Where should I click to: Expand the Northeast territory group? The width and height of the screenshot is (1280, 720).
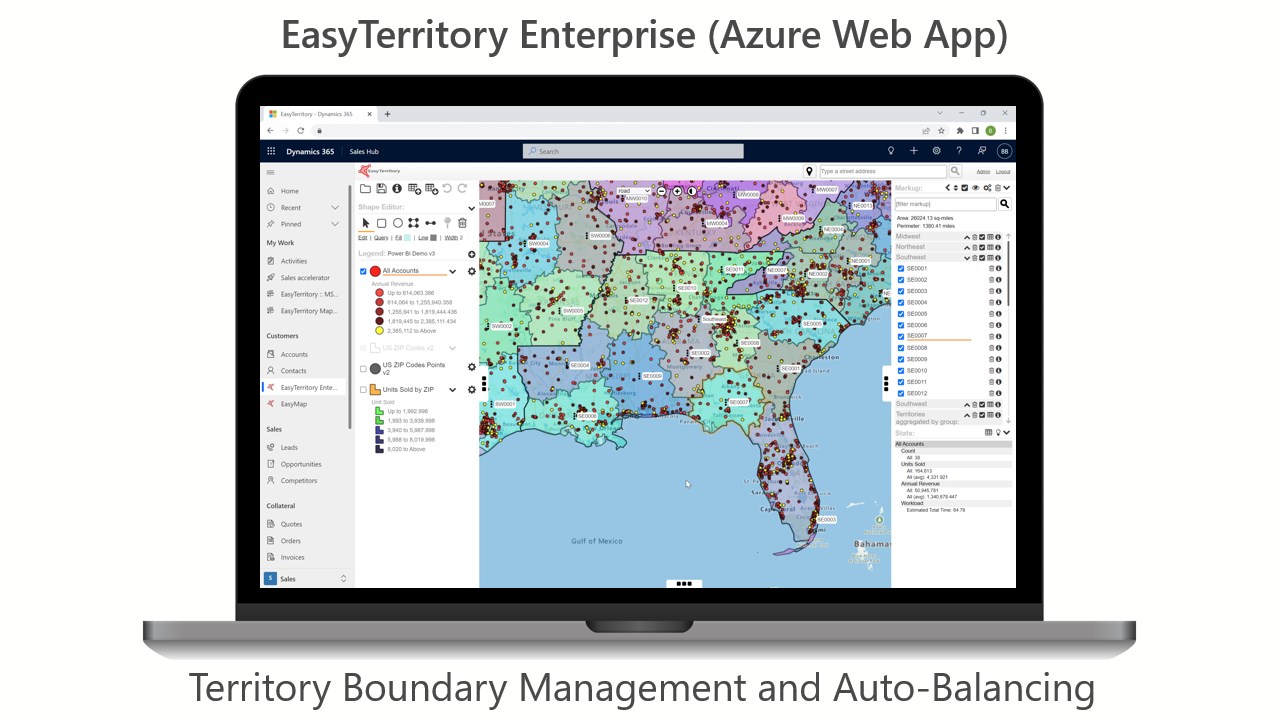(x=967, y=247)
